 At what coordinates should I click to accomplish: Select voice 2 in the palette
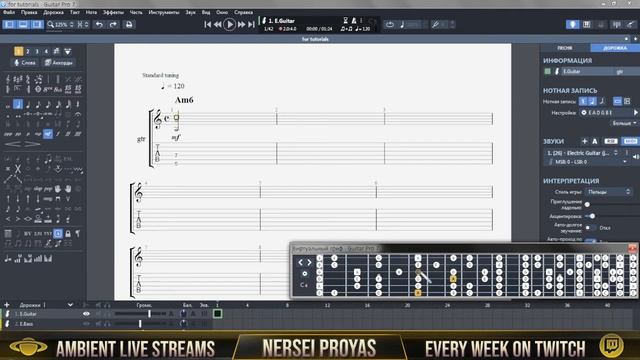[28, 51]
